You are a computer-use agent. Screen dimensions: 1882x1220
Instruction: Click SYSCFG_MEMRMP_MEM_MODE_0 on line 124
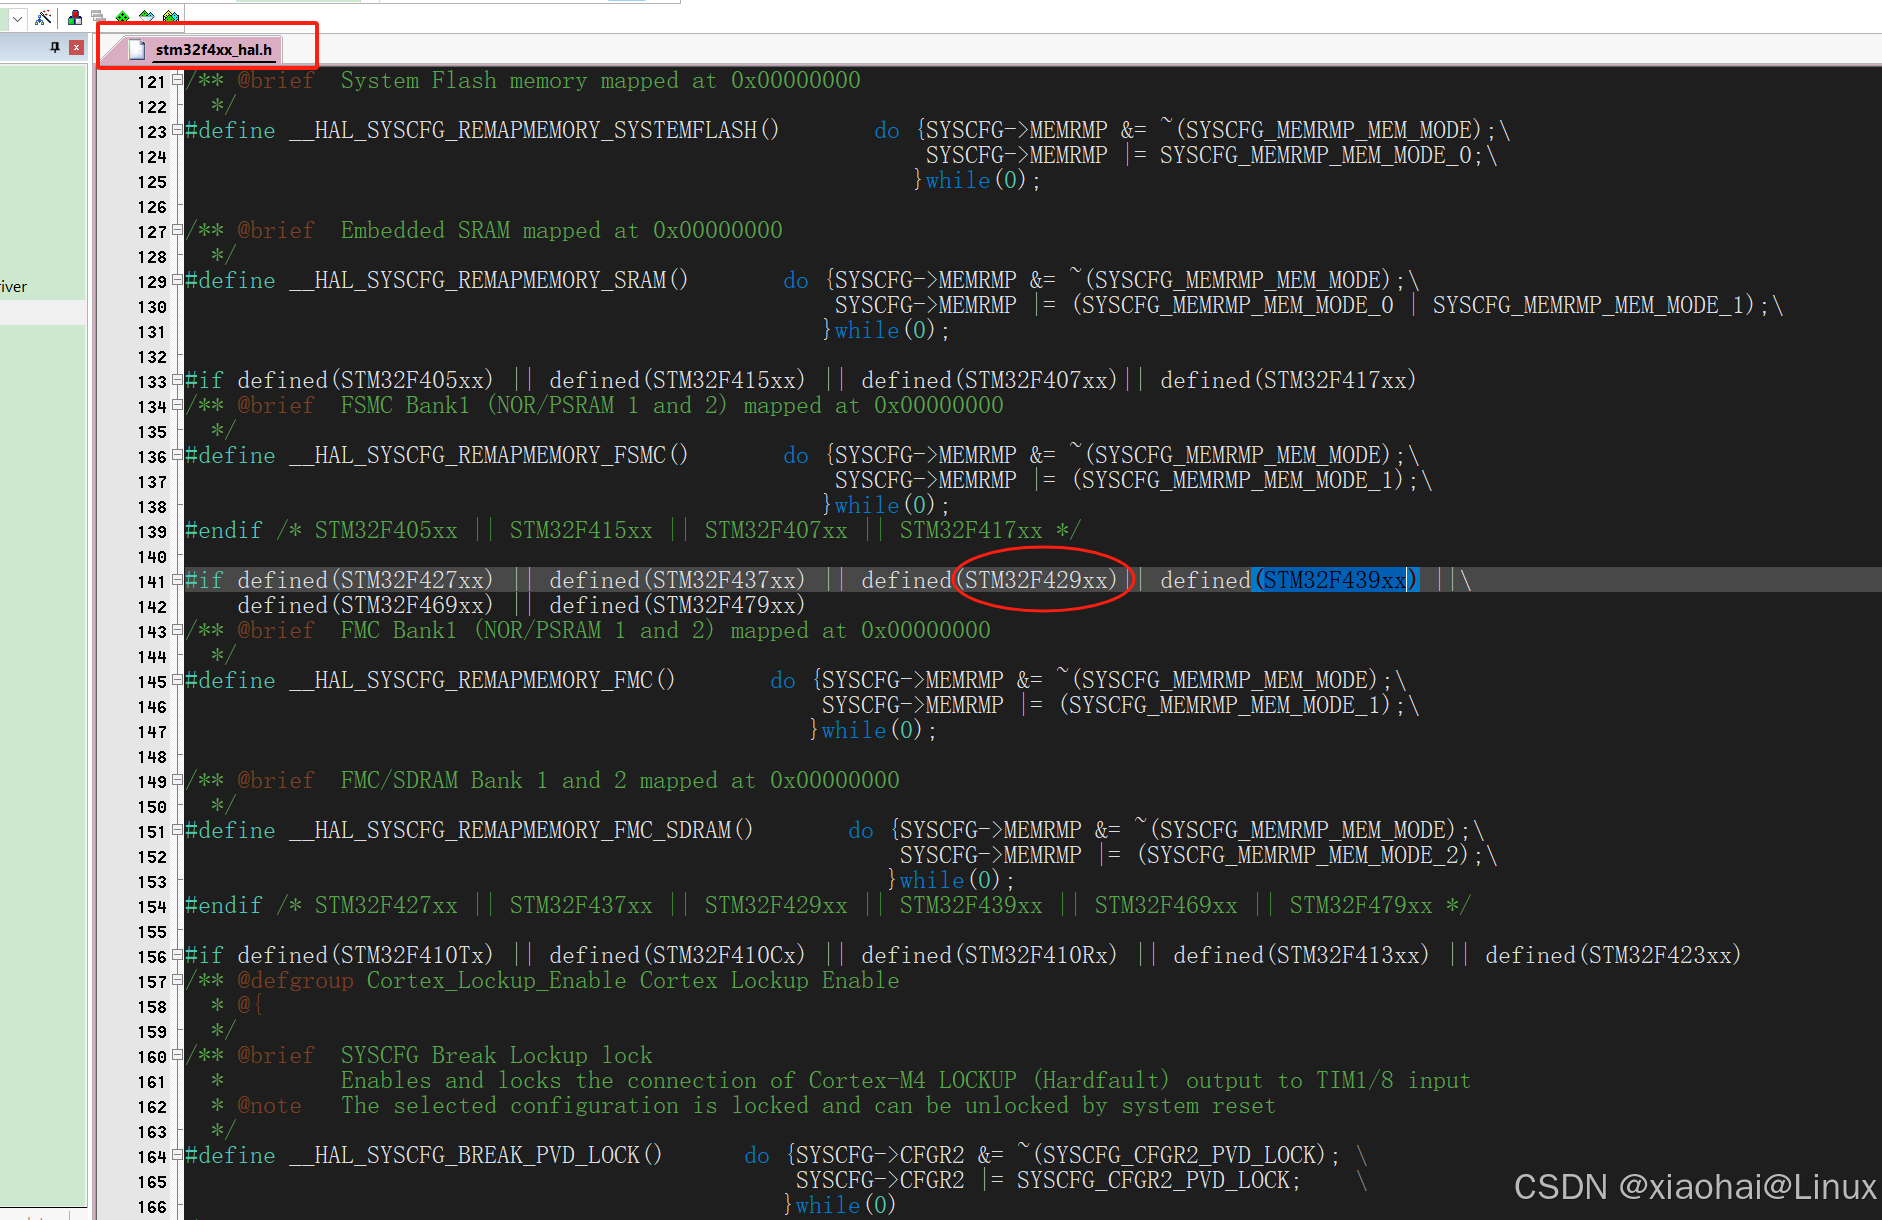[x=1315, y=155]
